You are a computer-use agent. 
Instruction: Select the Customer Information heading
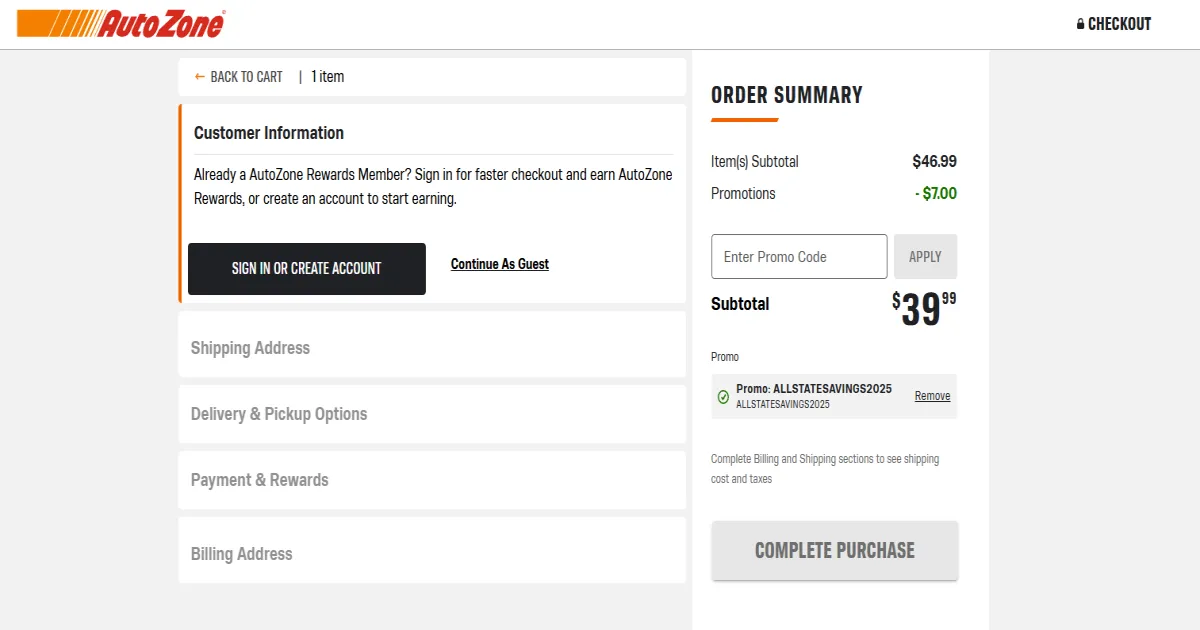coord(269,133)
